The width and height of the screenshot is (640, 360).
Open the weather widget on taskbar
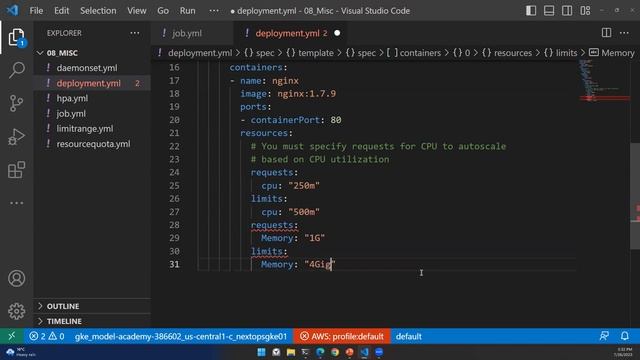point(20,352)
